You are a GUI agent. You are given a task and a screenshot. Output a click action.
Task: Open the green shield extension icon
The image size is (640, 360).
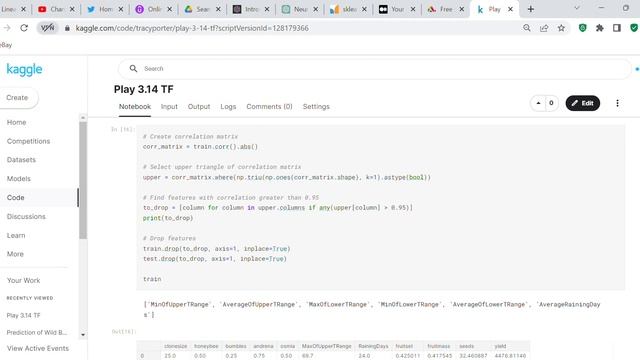click(x=582, y=28)
